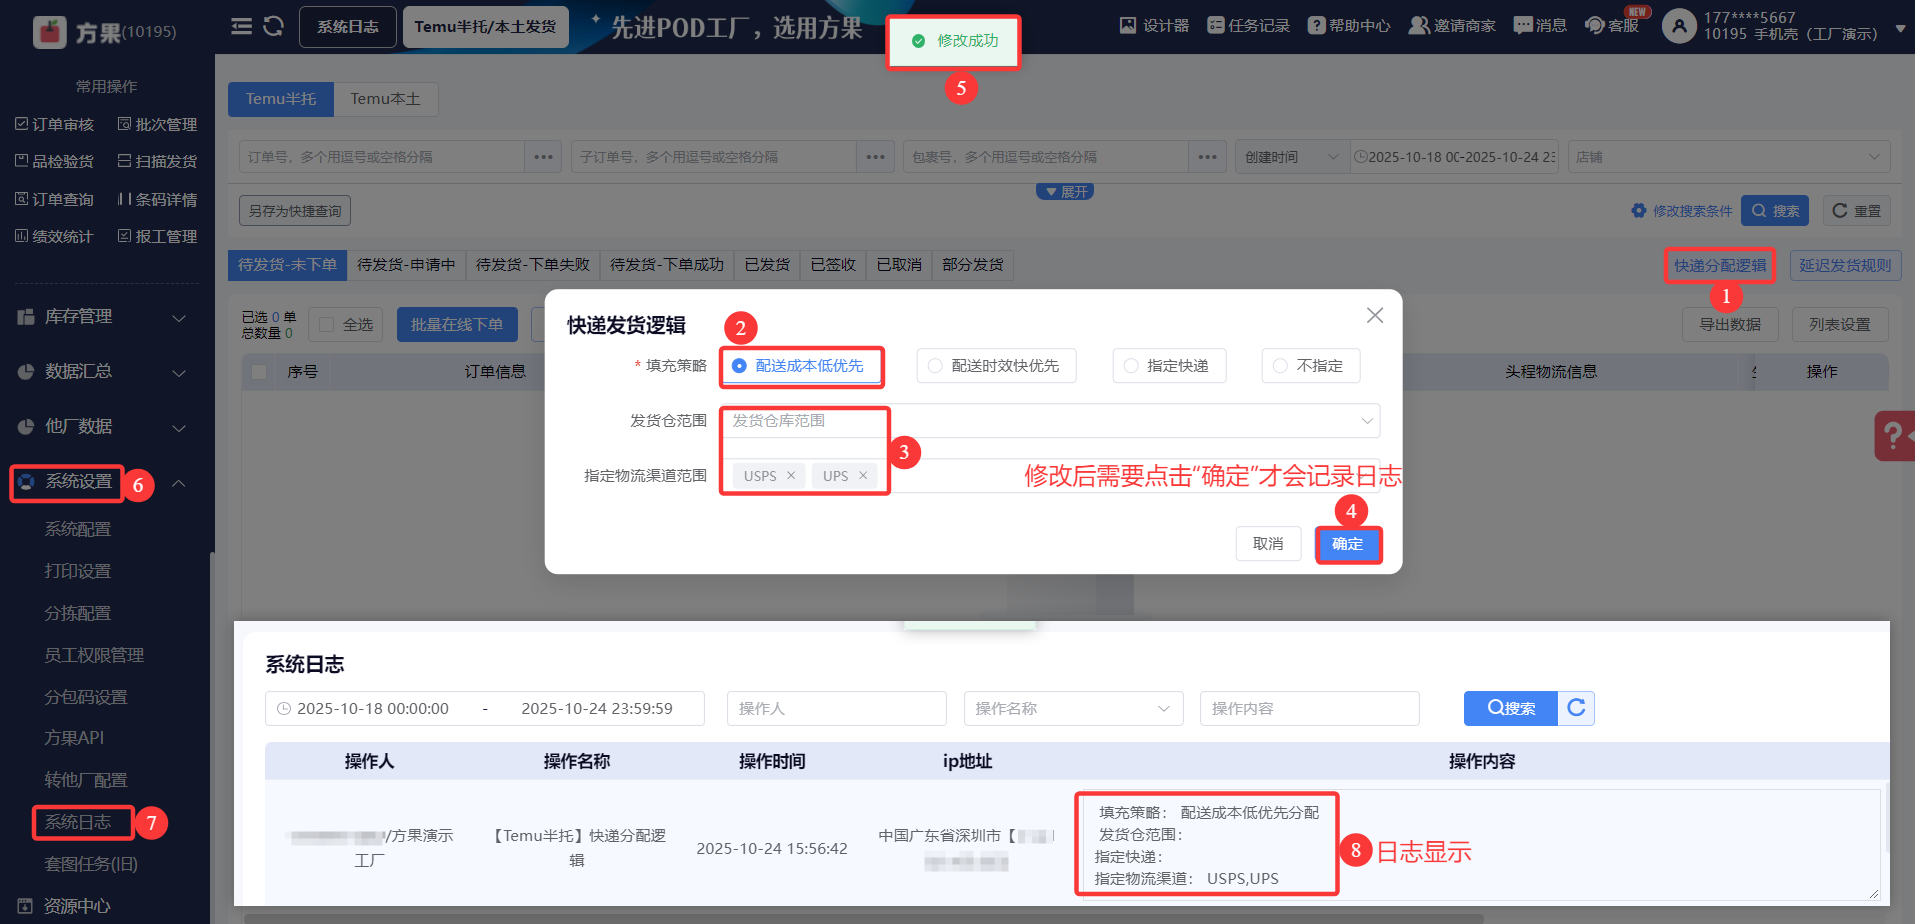Image resolution: width=1915 pixels, height=924 pixels.
Task: Open 报工管理 shortcut
Action: tap(158, 236)
